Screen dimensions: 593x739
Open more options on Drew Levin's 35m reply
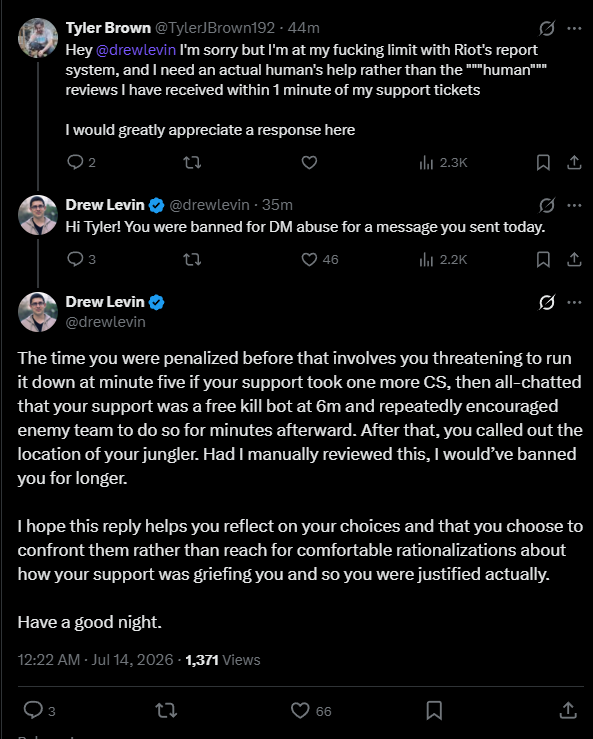point(574,205)
